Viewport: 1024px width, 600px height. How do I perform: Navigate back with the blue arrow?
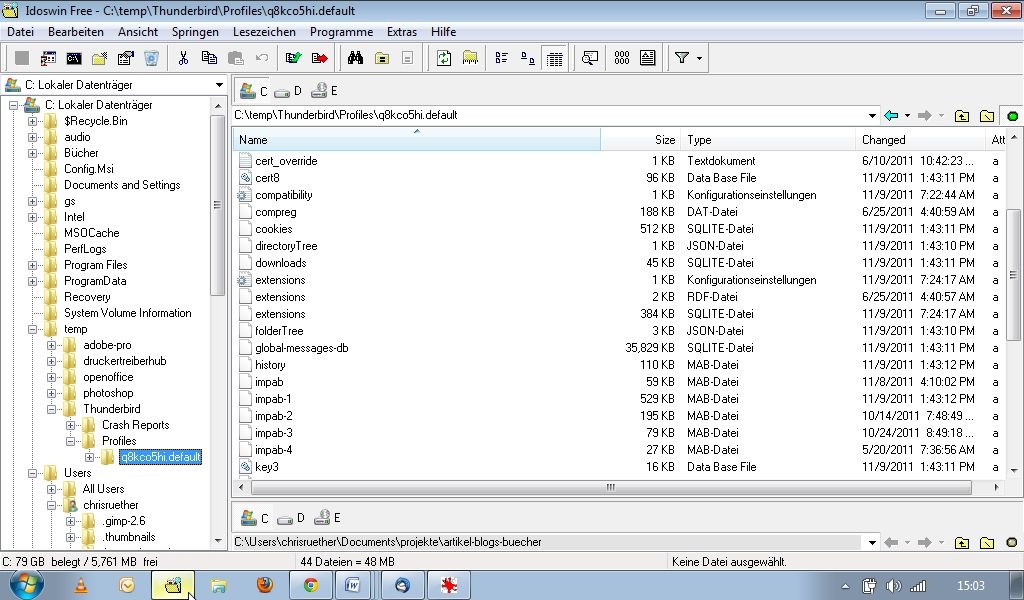pos(891,116)
